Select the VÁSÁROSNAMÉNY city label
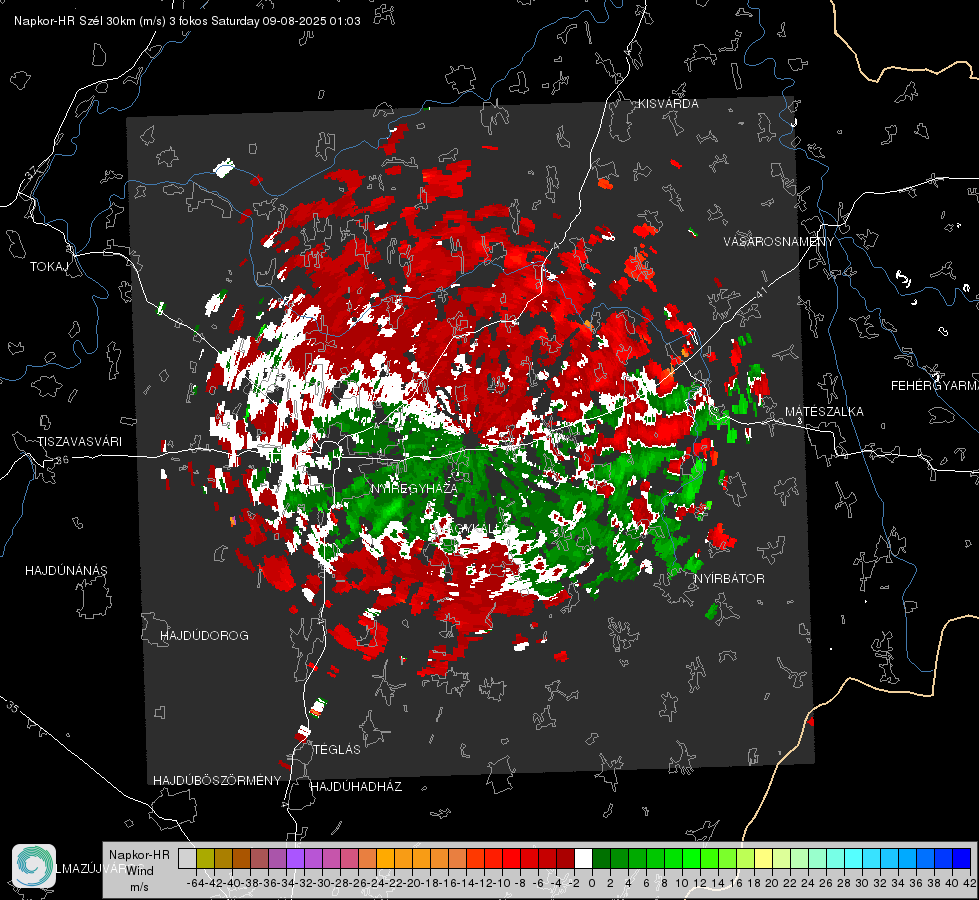 click(x=779, y=242)
